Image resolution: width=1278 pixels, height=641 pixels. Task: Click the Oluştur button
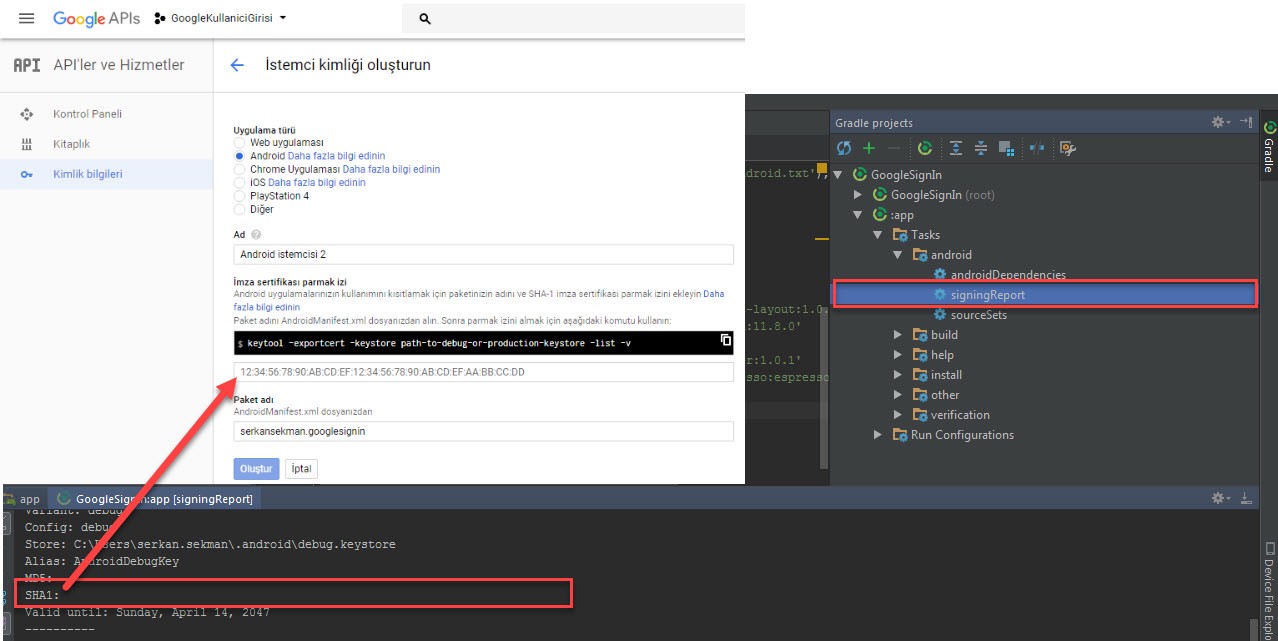[x=256, y=469]
